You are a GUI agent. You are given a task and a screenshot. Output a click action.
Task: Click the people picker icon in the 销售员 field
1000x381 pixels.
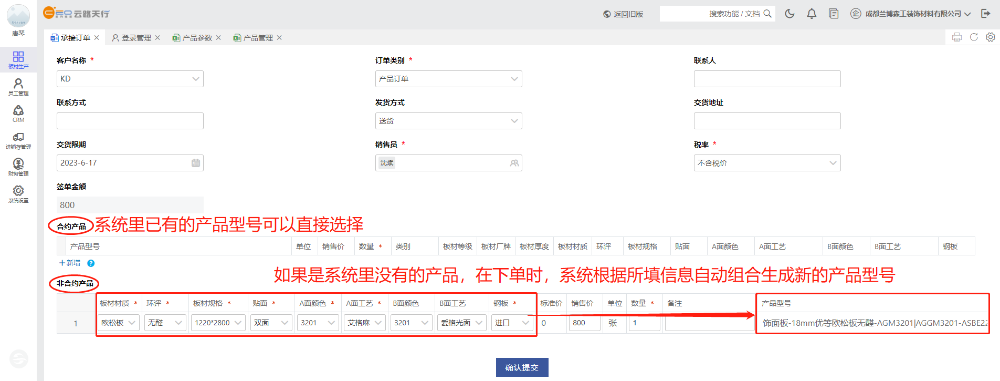[x=513, y=163]
